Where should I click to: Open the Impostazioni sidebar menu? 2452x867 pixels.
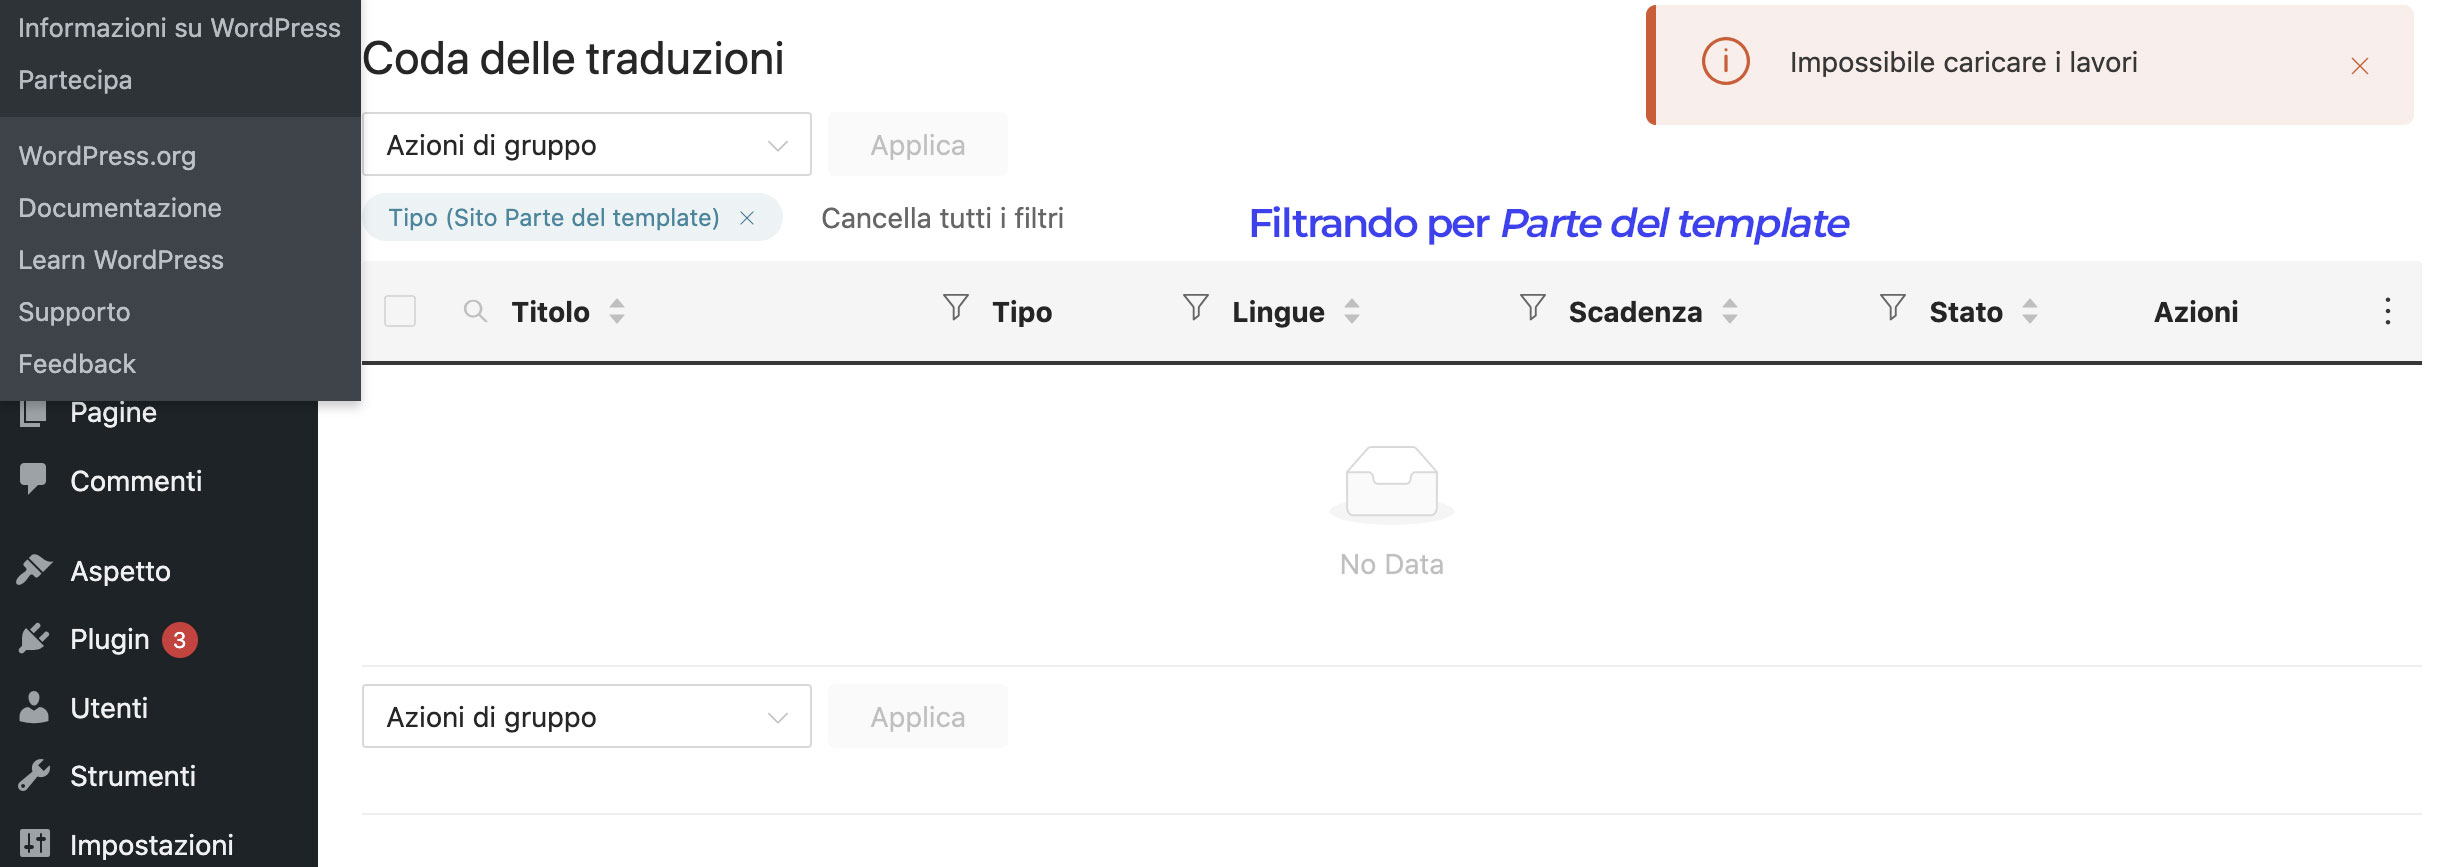[151, 845]
